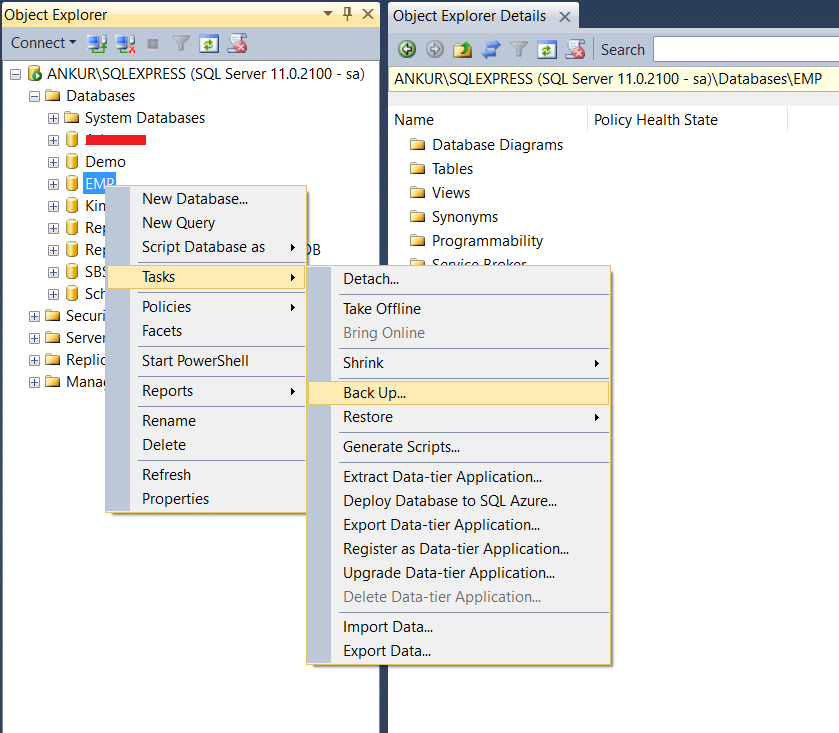The width and height of the screenshot is (839, 733).
Task: Choose Delete from context menu
Action: click(206, 445)
